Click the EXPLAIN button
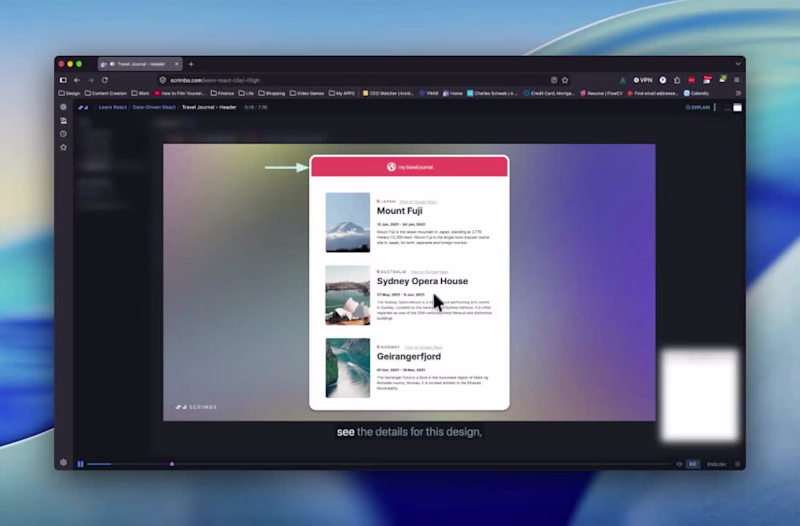800x526 pixels. [x=698, y=107]
